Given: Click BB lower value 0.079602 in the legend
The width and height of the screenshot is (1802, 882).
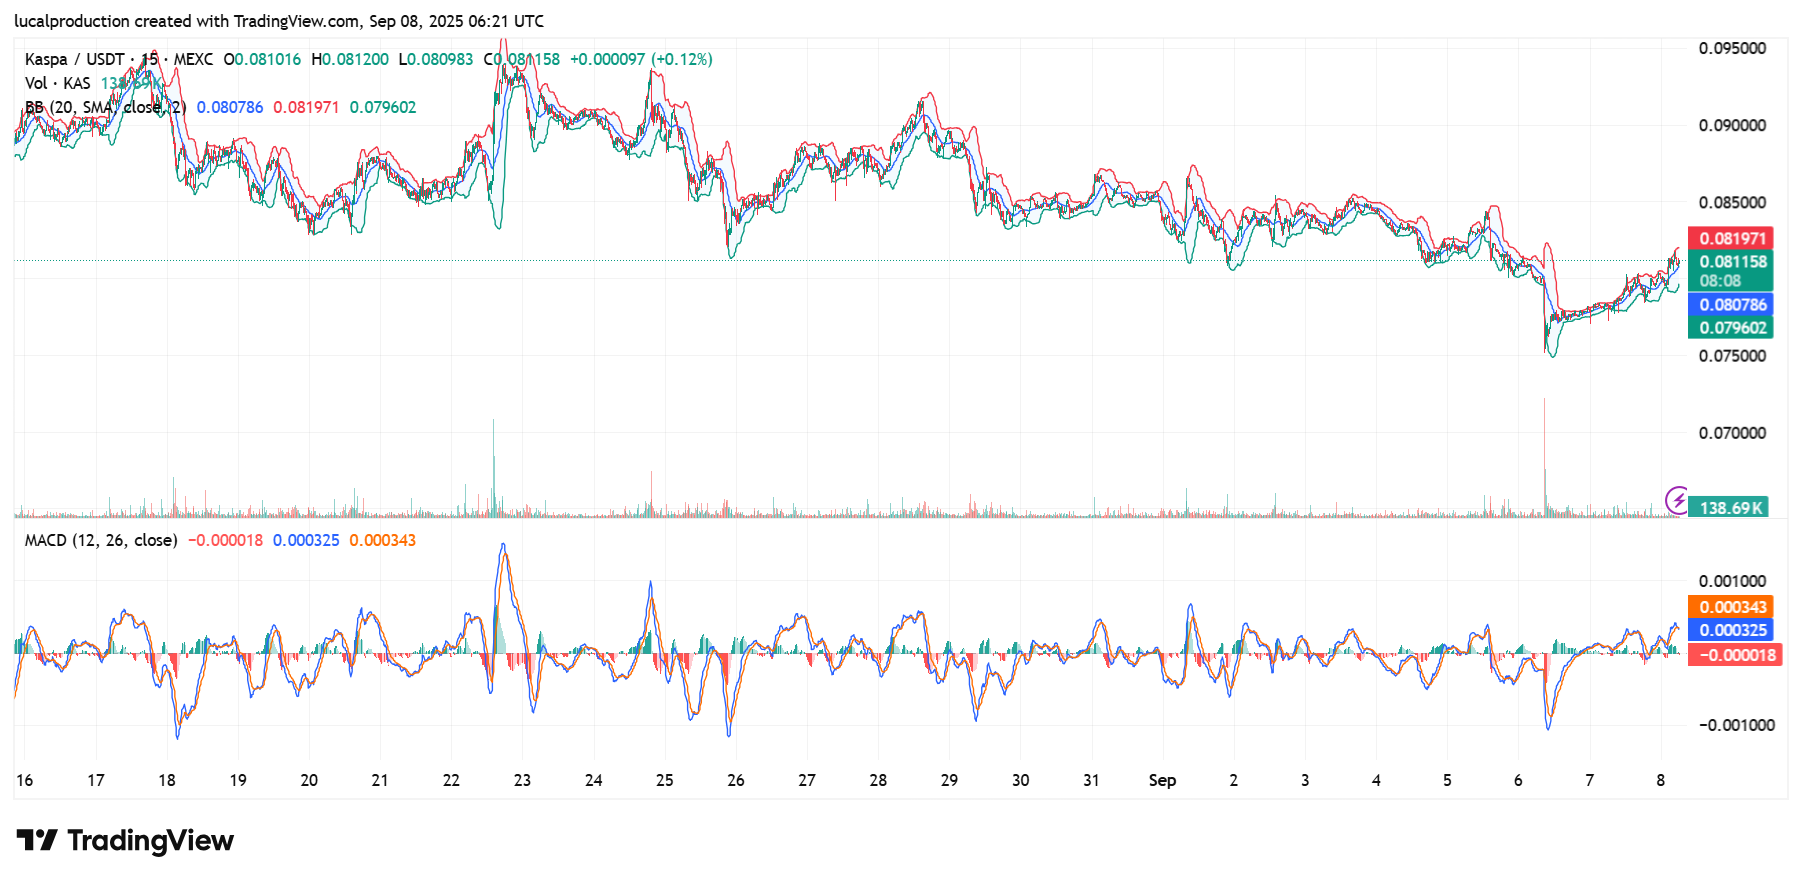Looking at the screenshot, I should coord(383,107).
